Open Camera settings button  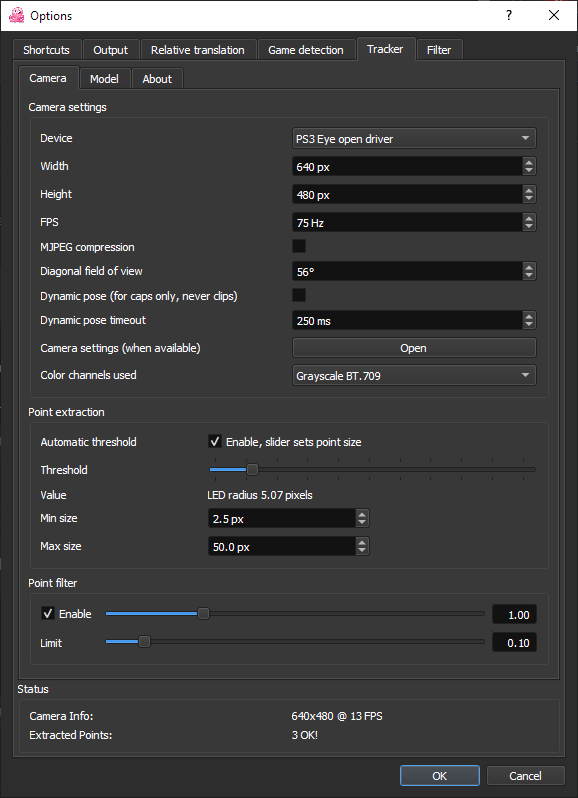(414, 348)
